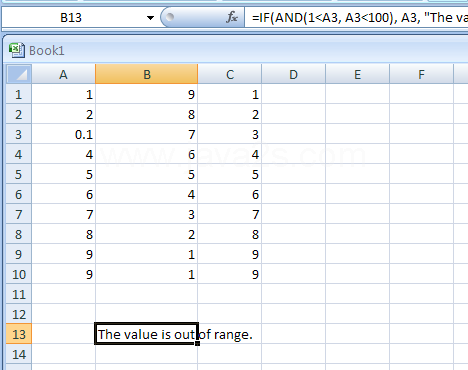The height and width of the screenshot is (370, 468).
Task: Click the Select All corner button
Action: click(x=19, y=74)
